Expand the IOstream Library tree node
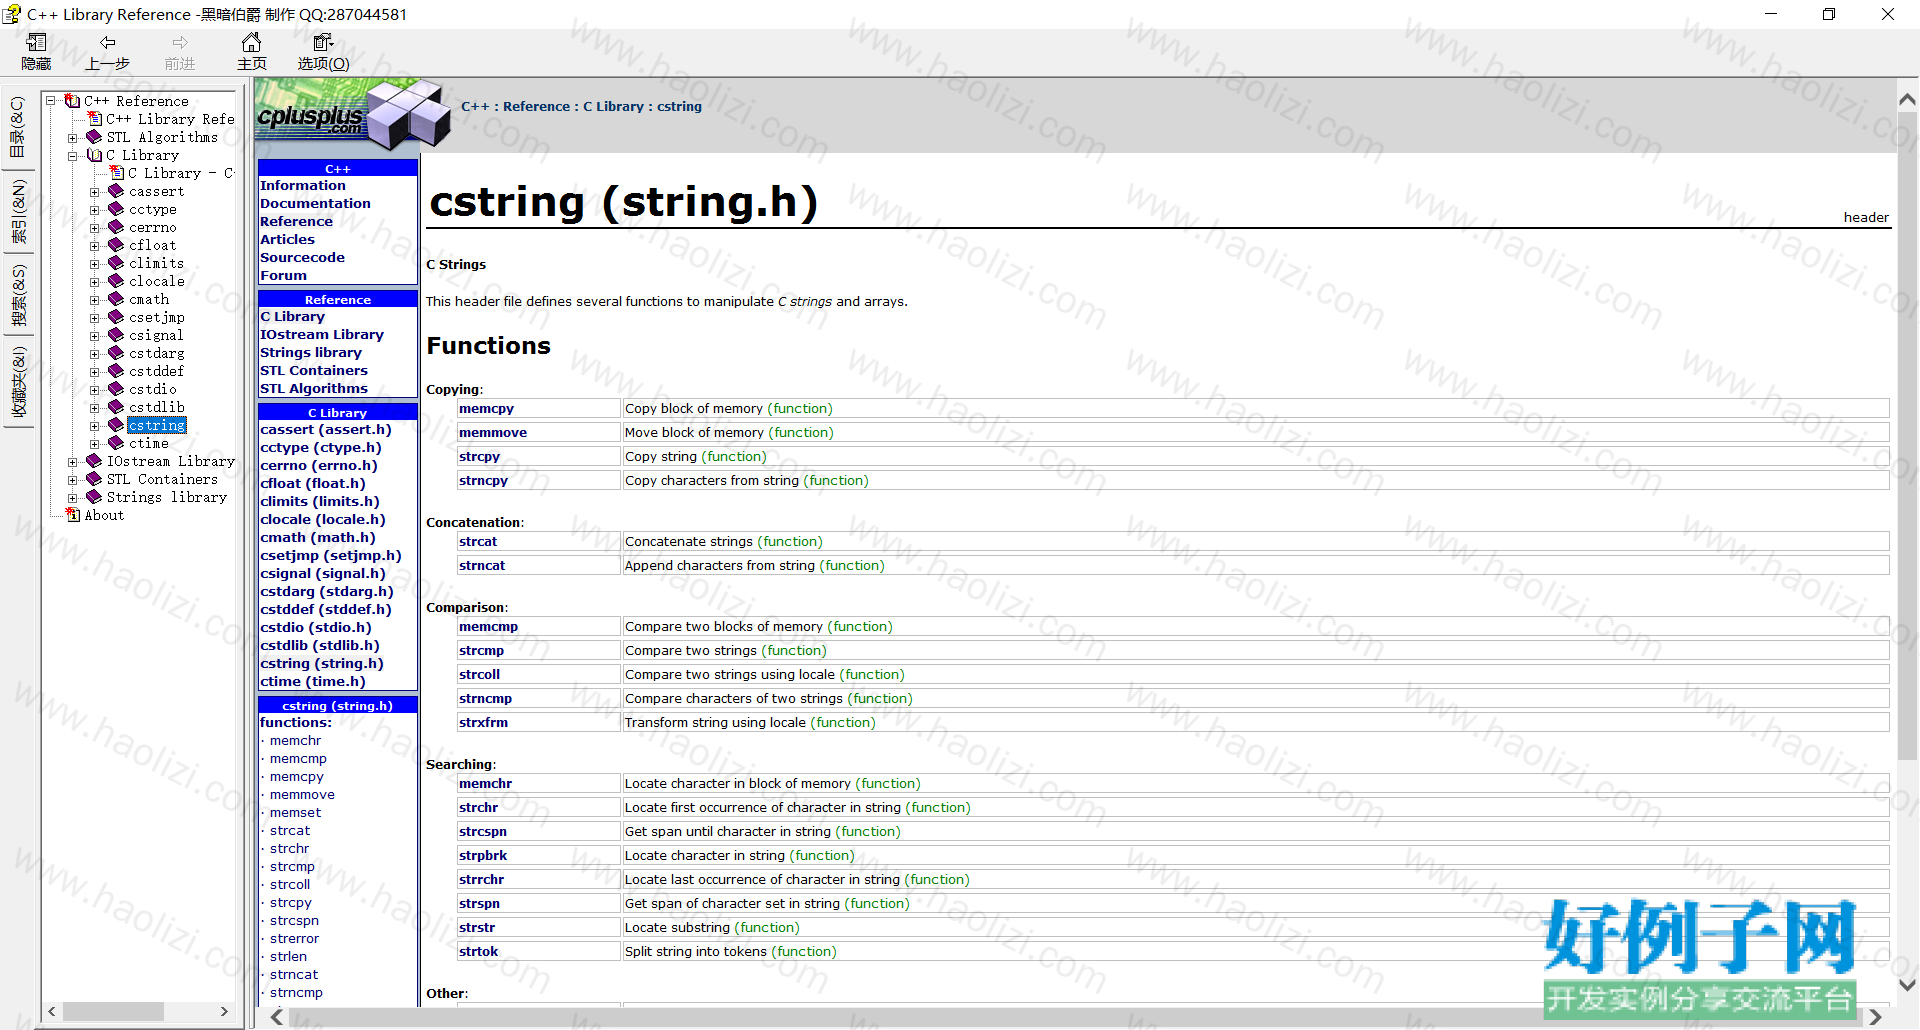The image size is (1920, 1030). click(x=73, y=462)
